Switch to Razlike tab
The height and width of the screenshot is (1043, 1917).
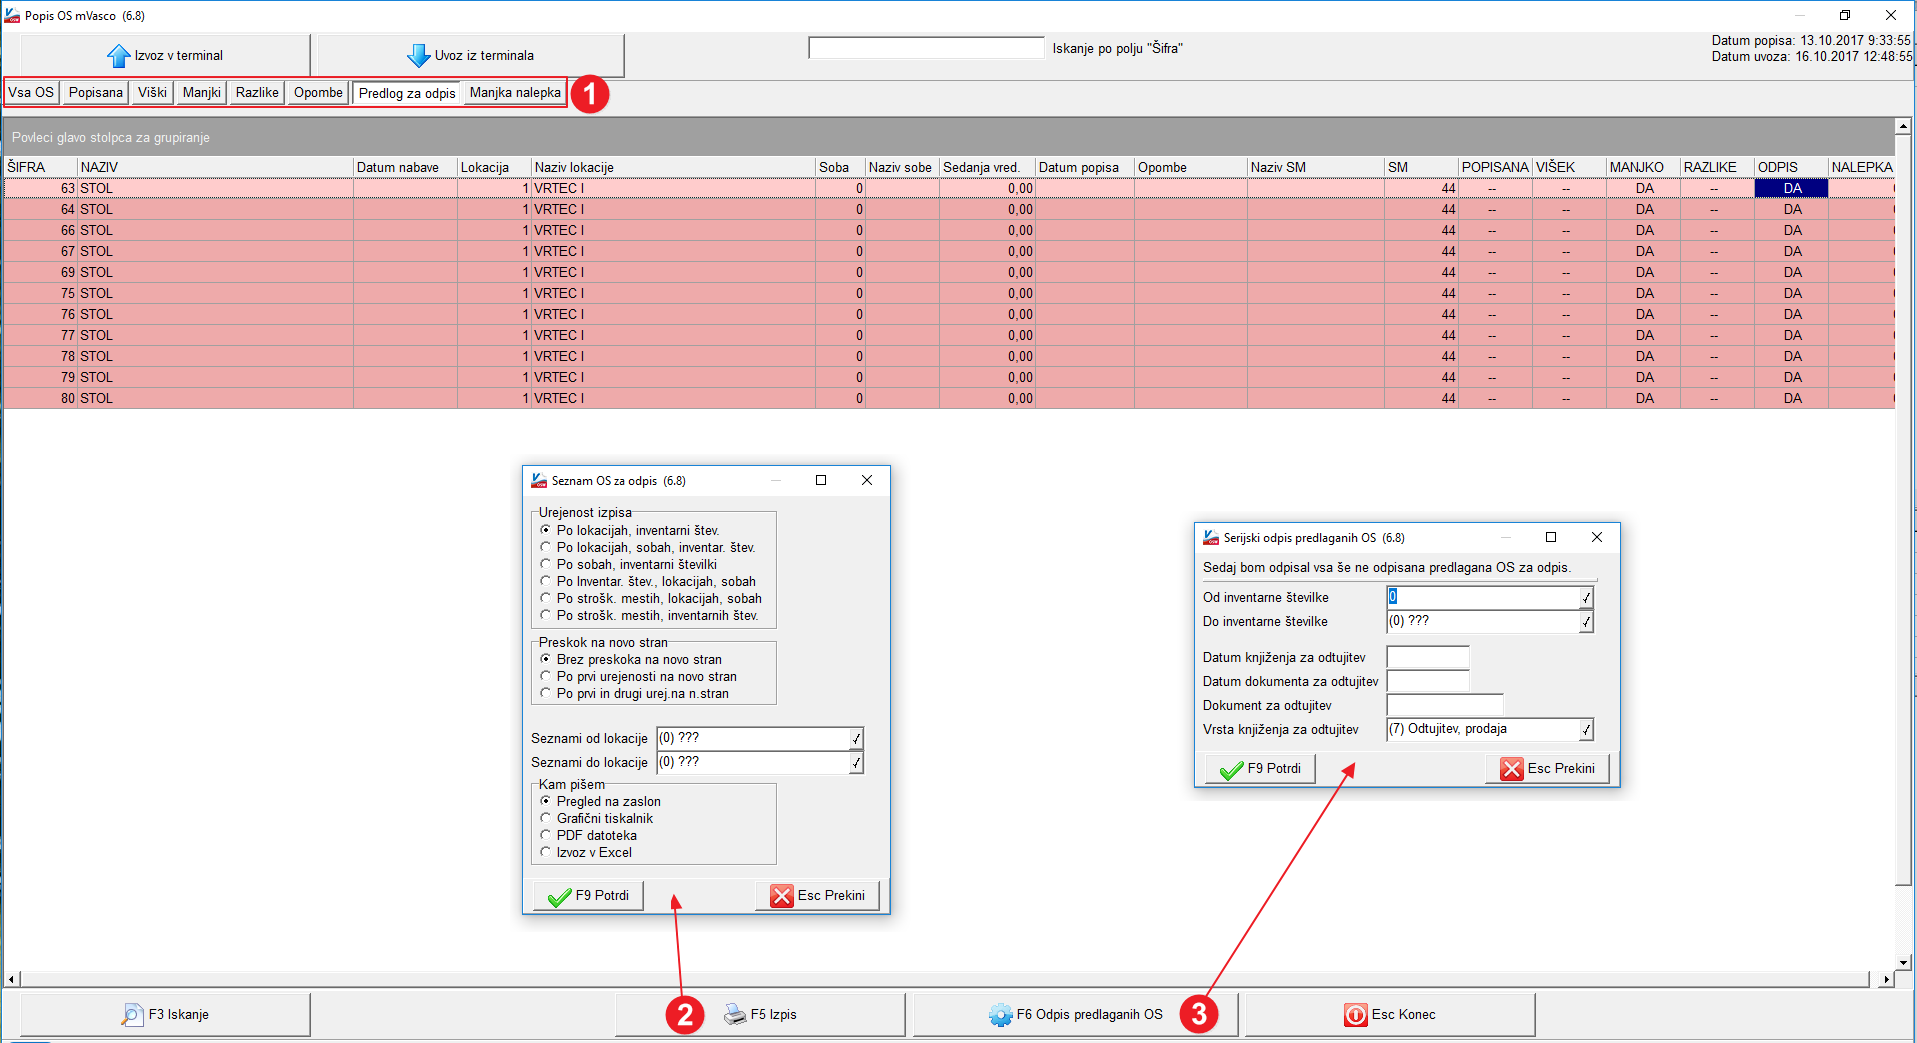[x=257, y=93]
